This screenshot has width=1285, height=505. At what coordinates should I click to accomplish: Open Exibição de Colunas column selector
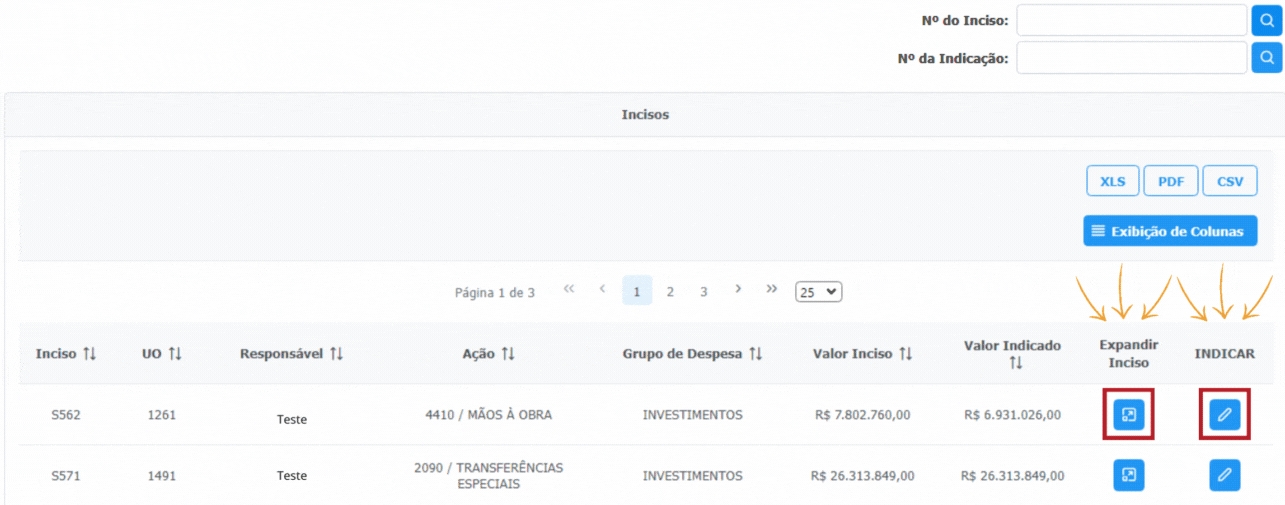tap(1169, 231)
